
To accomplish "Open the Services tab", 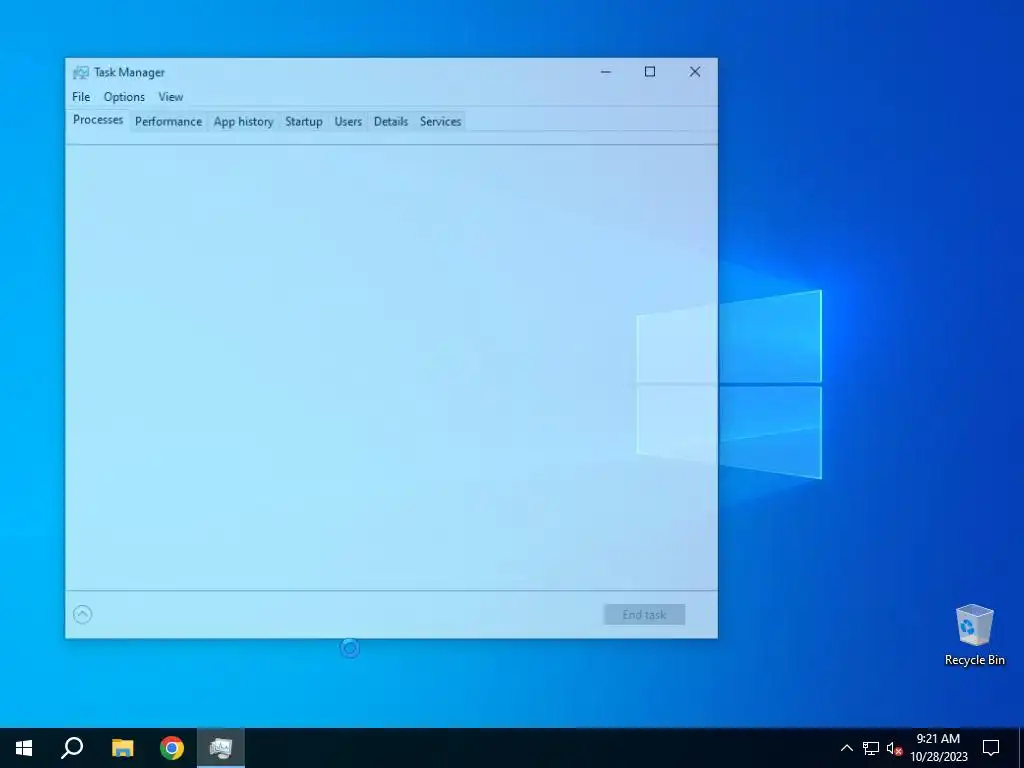I will (x=440, y=121).
